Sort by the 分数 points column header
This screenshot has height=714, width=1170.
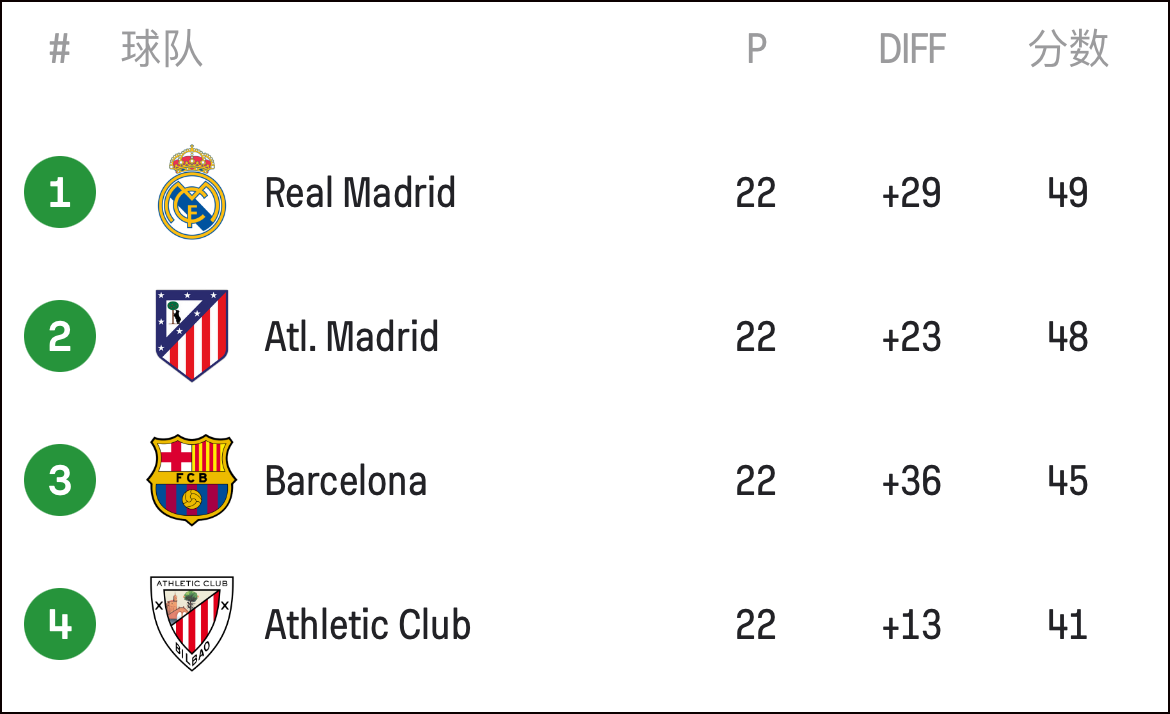(1069, 49)
